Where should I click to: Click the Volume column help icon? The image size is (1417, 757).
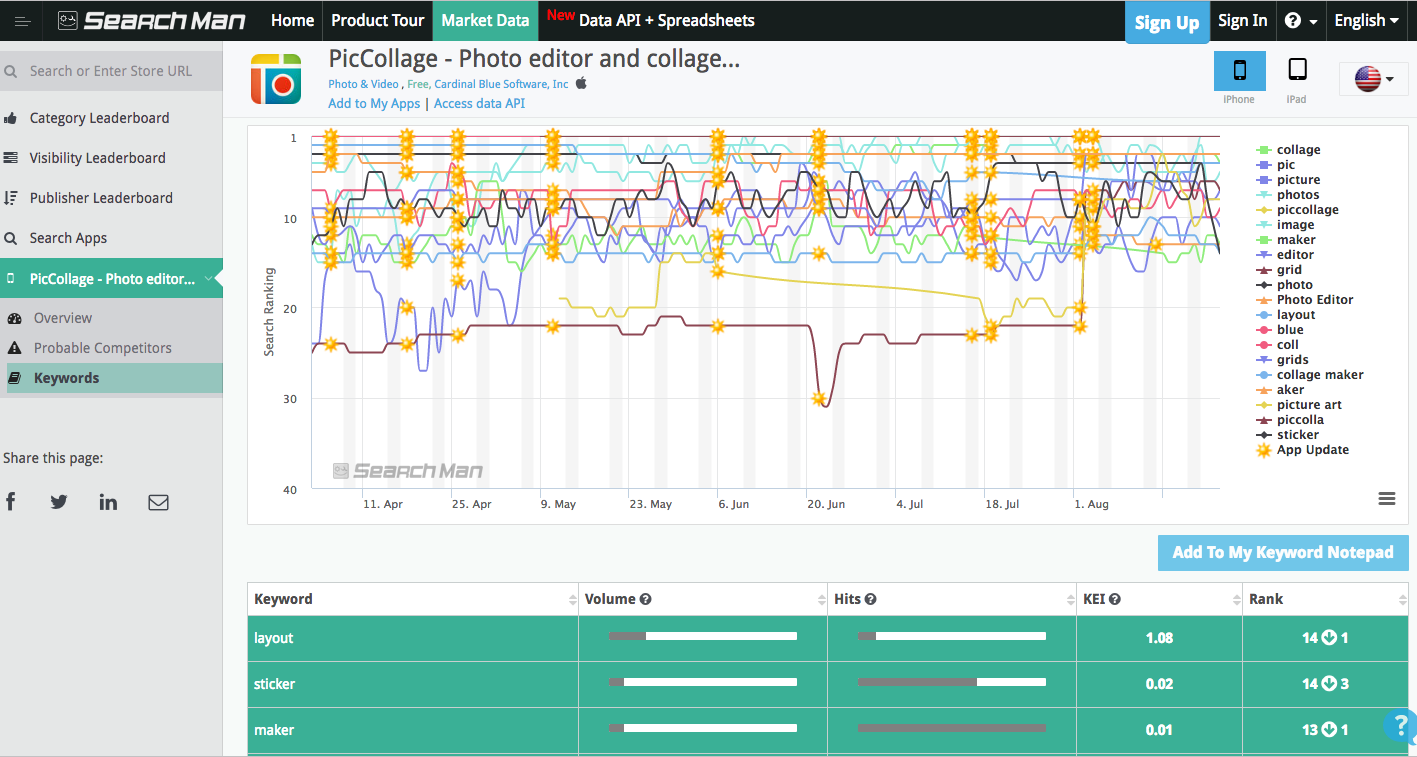coord(646,599)
